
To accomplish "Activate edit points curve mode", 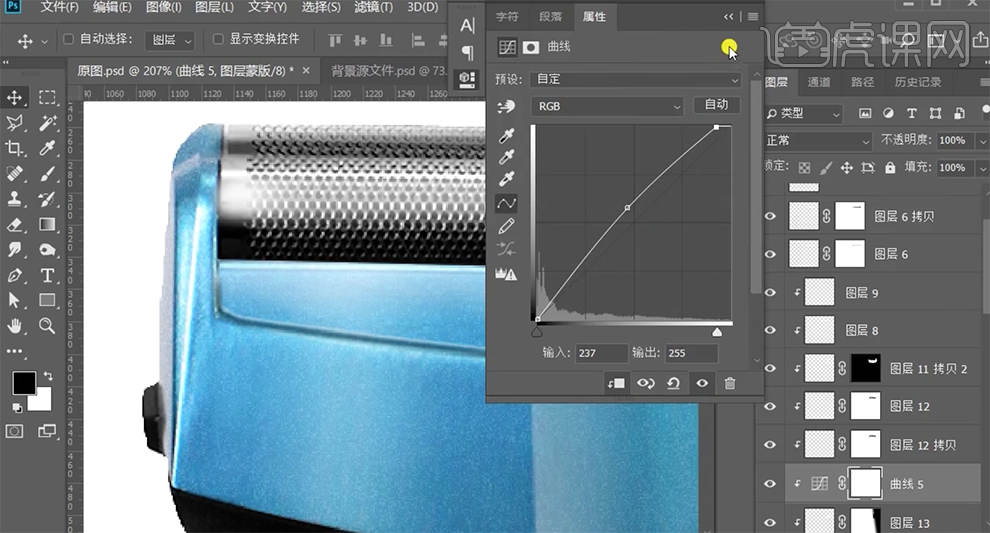I will coord(506,203).
